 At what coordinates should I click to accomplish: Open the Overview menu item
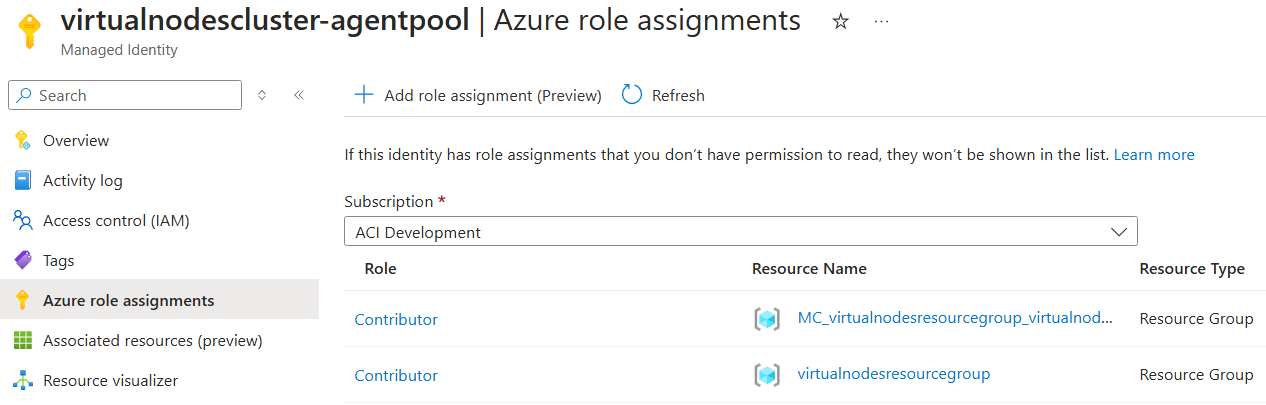tap(76, 141)
